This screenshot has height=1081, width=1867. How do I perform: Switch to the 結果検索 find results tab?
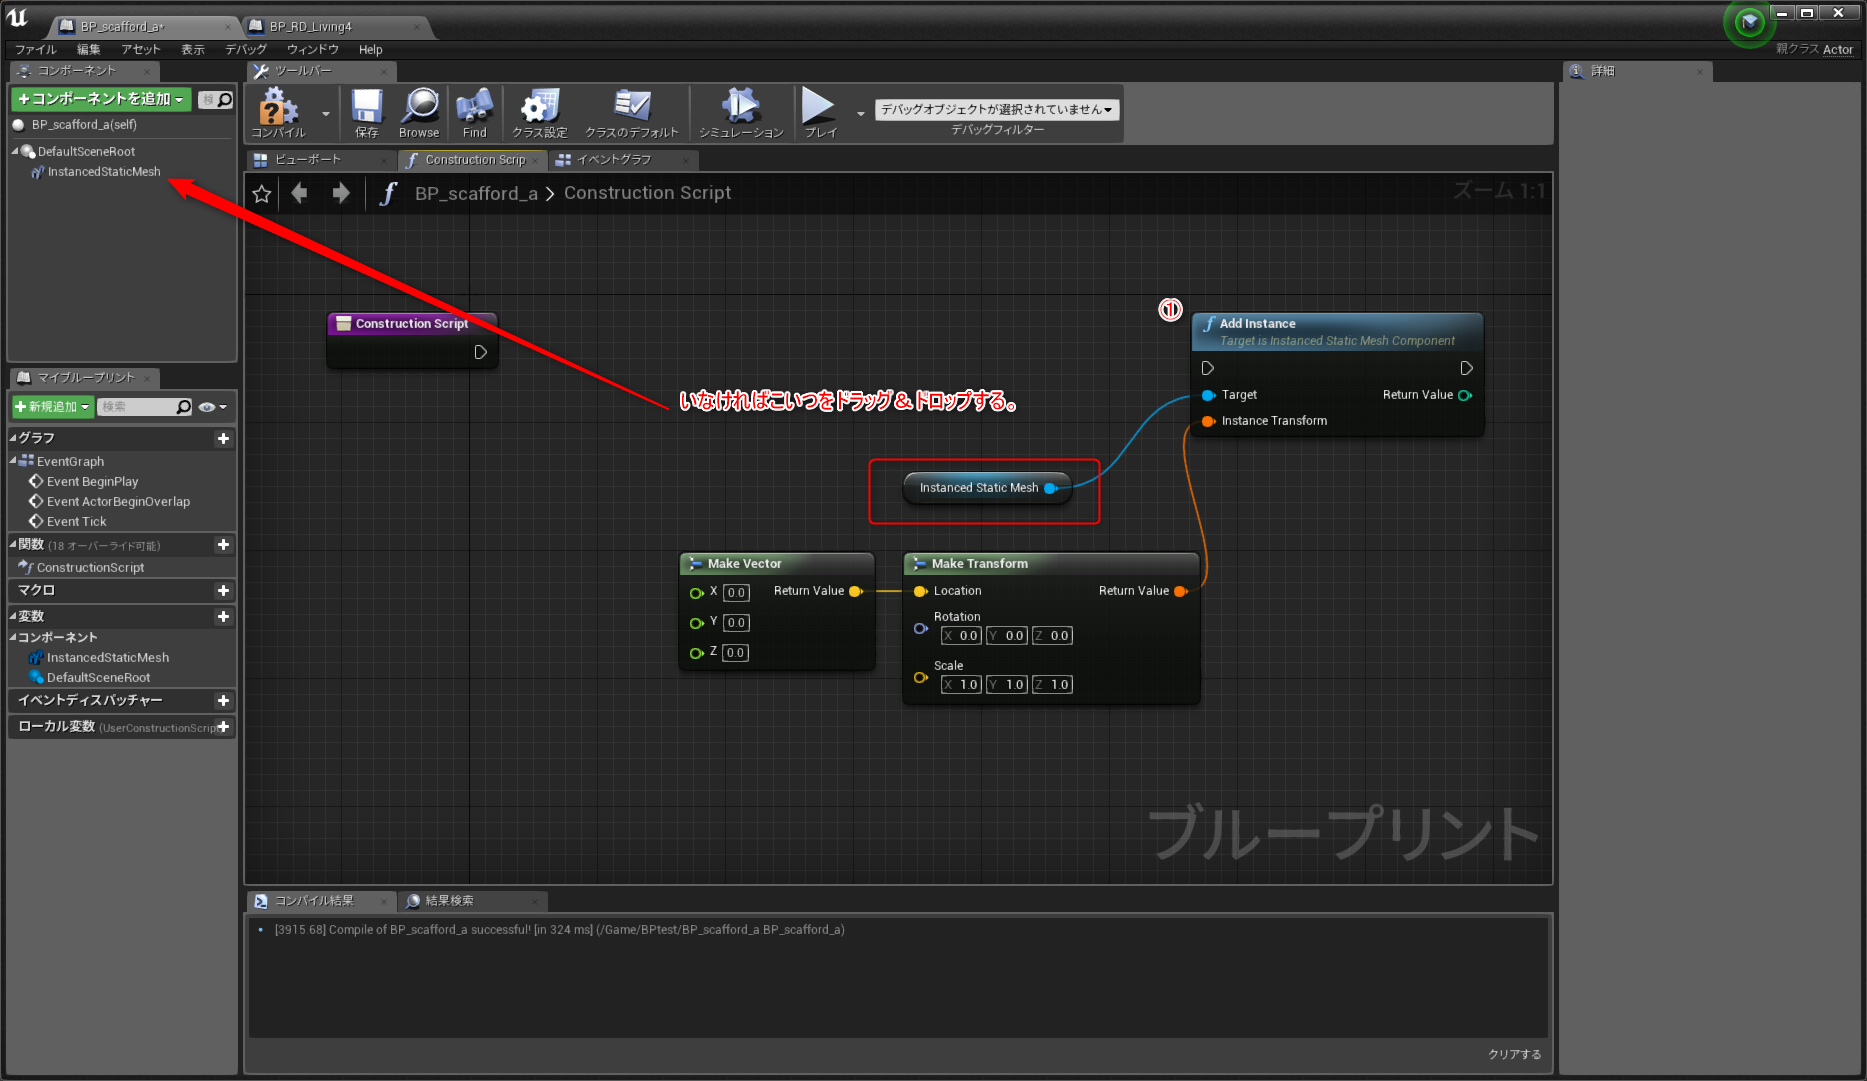[472, 901]
